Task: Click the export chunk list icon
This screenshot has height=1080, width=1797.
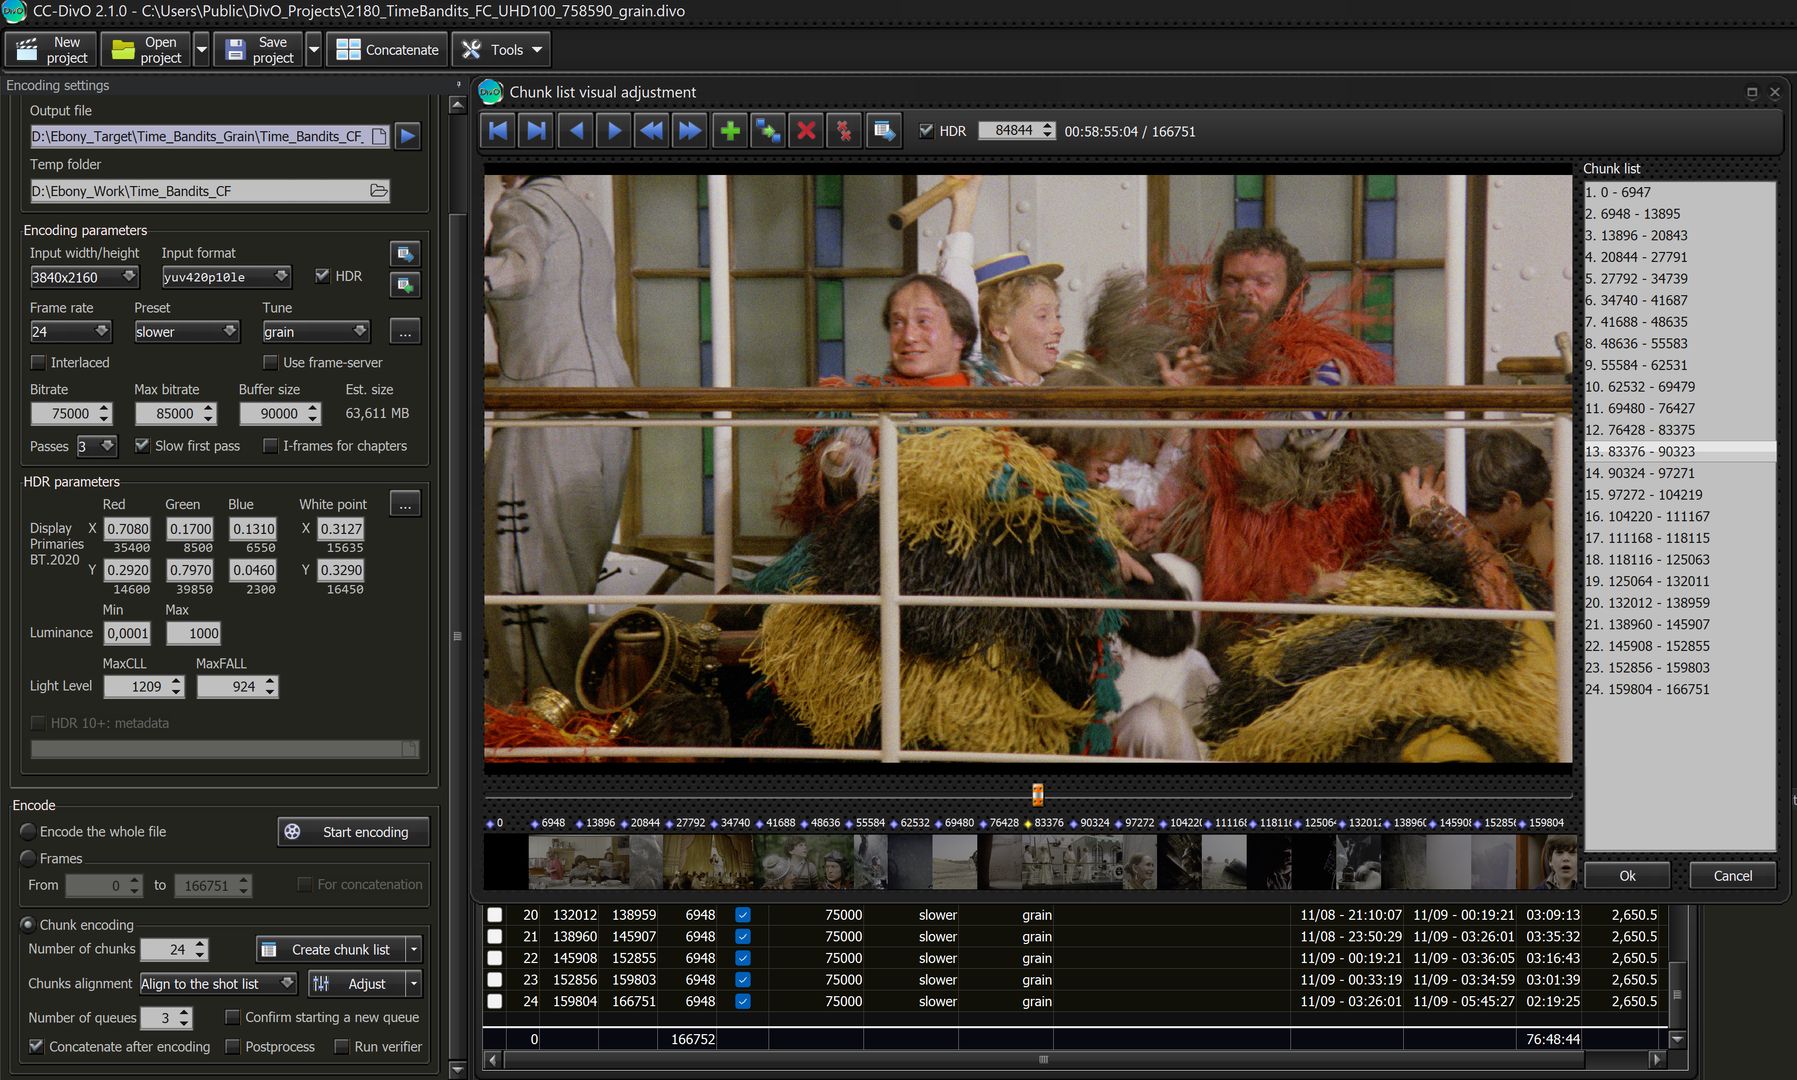Action: pyautogui.click(x=884, y=131)
